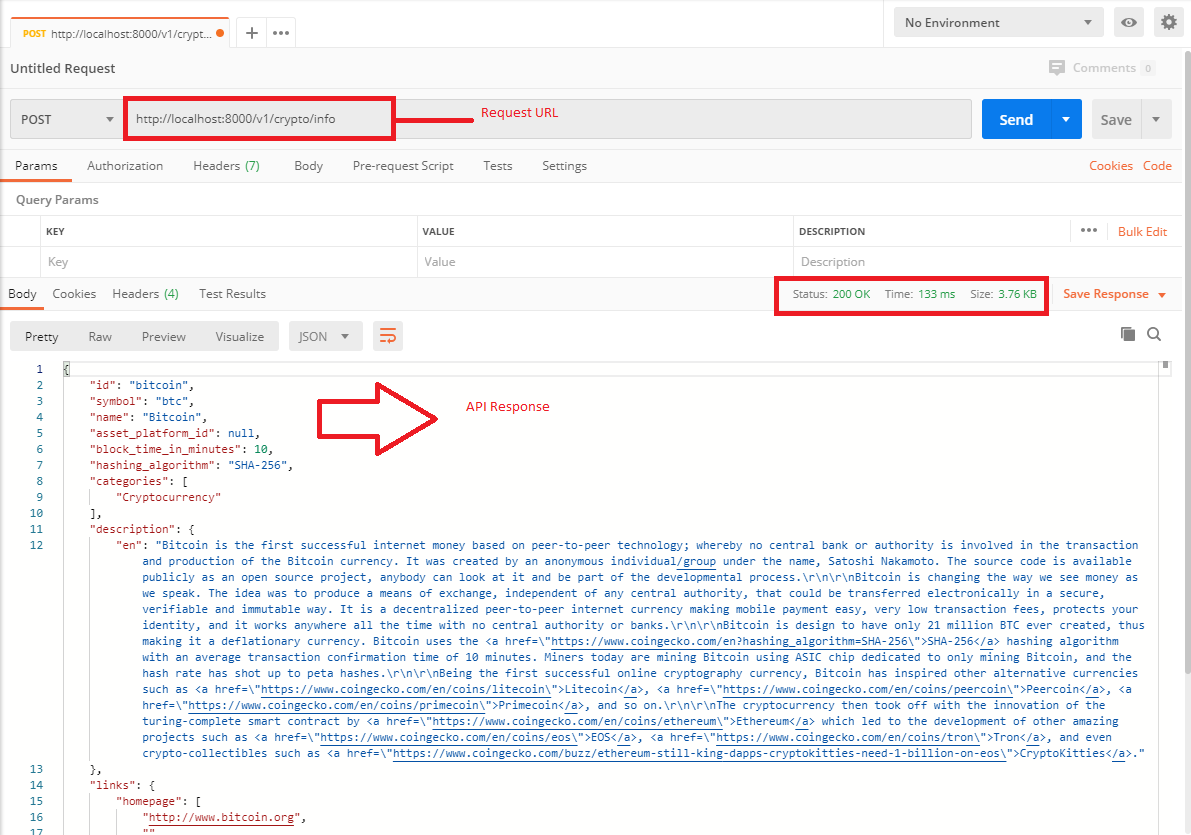
Task: Open the Authorization tab
Action: 125,166
